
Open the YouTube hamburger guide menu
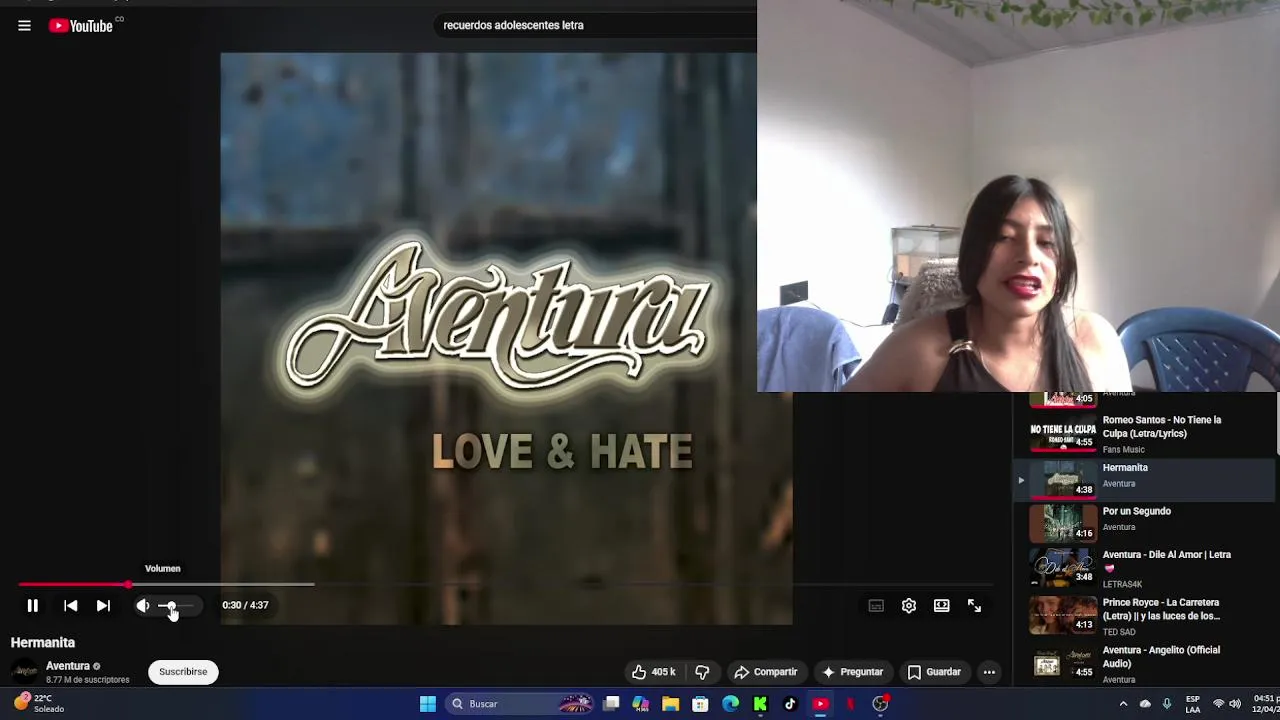click(24, 26)
